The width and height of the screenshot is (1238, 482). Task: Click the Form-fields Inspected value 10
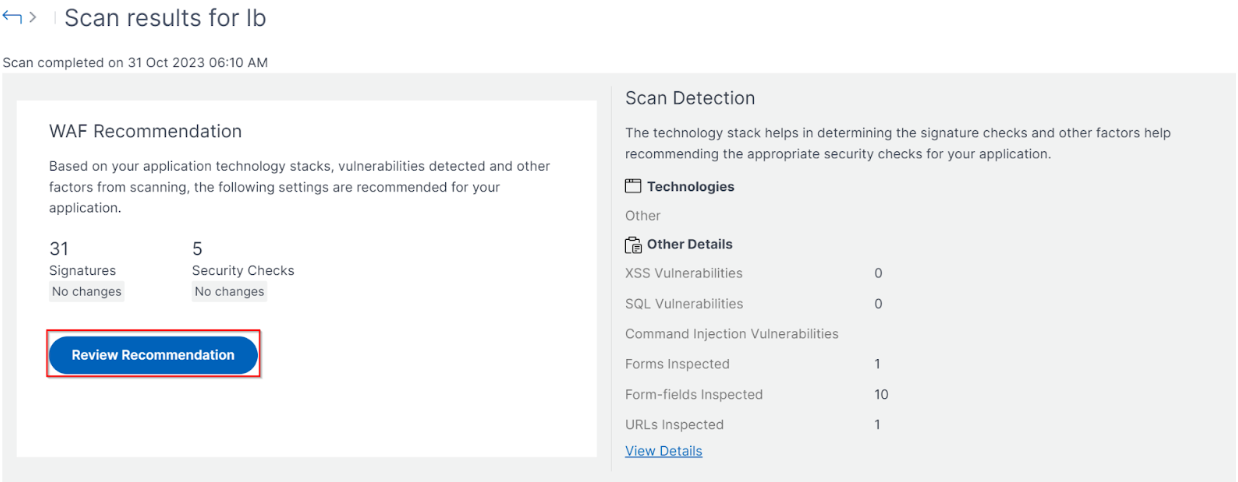pos(881,394)
